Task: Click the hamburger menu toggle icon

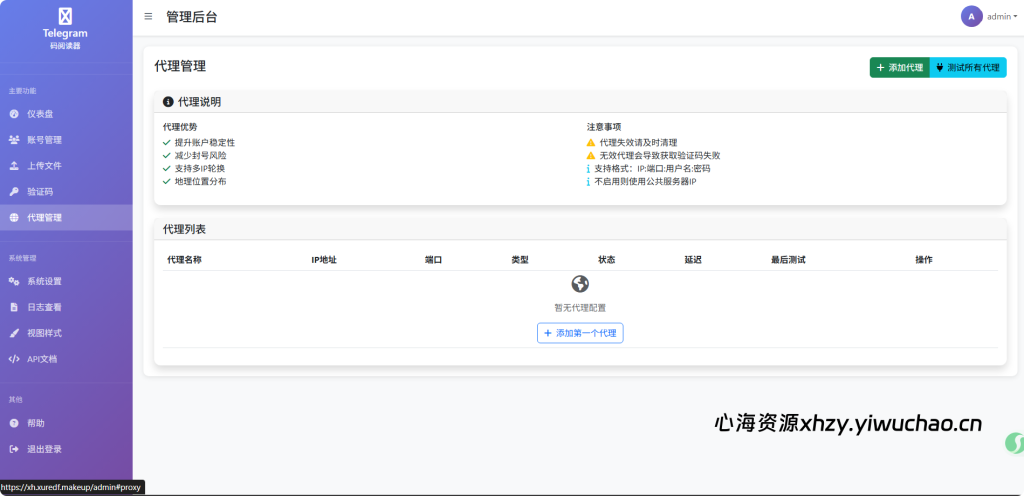Action: [148, 17]
